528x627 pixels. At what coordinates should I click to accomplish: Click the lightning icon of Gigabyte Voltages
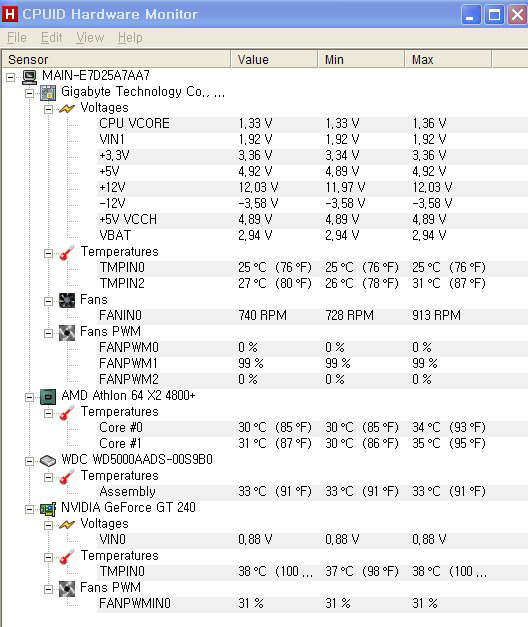[x=67, y=108]
